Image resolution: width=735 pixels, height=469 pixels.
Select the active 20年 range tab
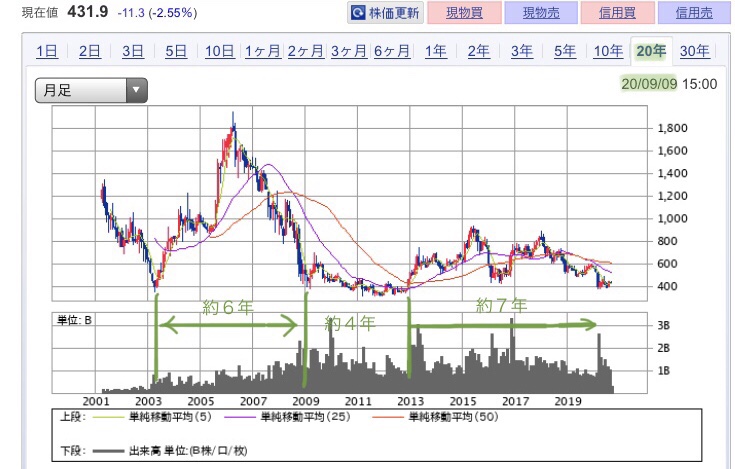tap(652, 51)
